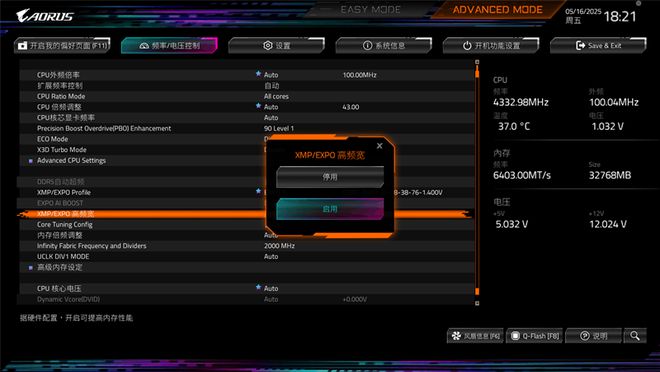Open 系统信息 tab
Image resolution: width=660 pixels, height=372 pixels.
[x=384, y=45]
